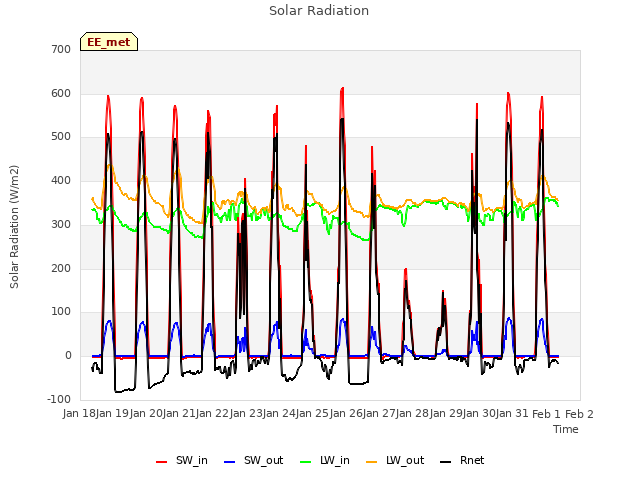Click the 300 y-axis tick label
The width and height of the screenshot is (640, 480).
pyautogui.click(x=61, y=224)
